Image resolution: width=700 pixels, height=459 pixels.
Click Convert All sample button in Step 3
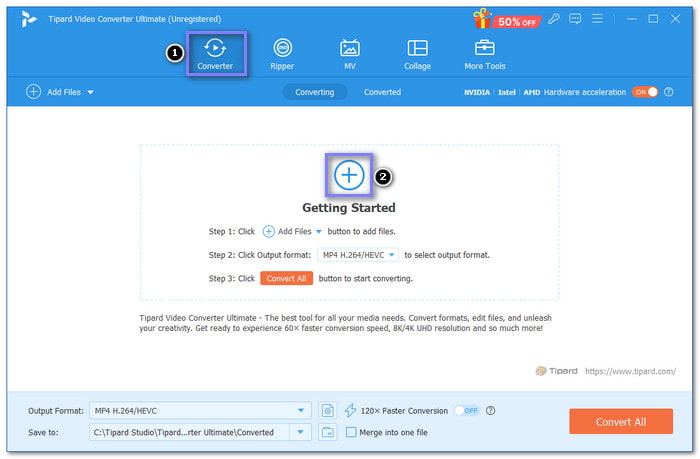point(287,278)
